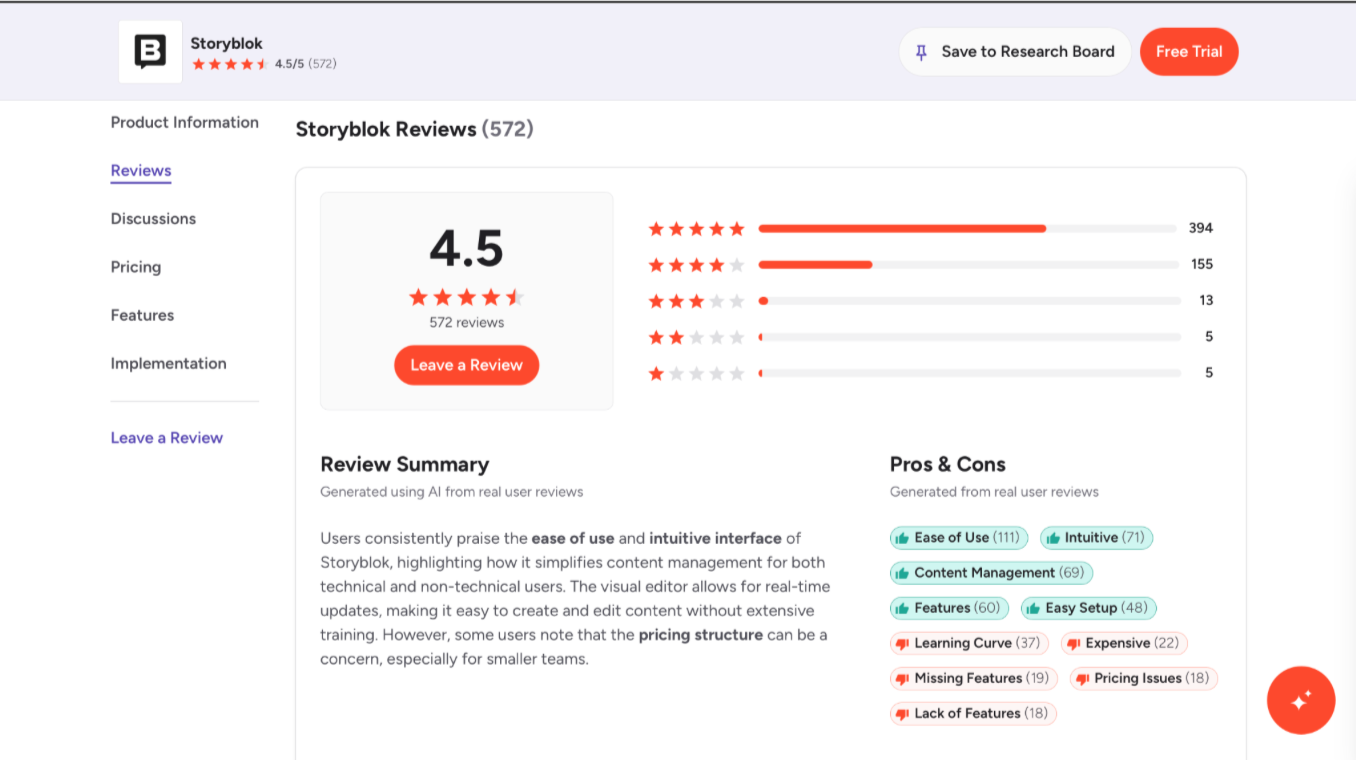Screen dimensions: 1356x760
Task: Click the Leave a Review sidebar link
Action: [x=166, y=438]
